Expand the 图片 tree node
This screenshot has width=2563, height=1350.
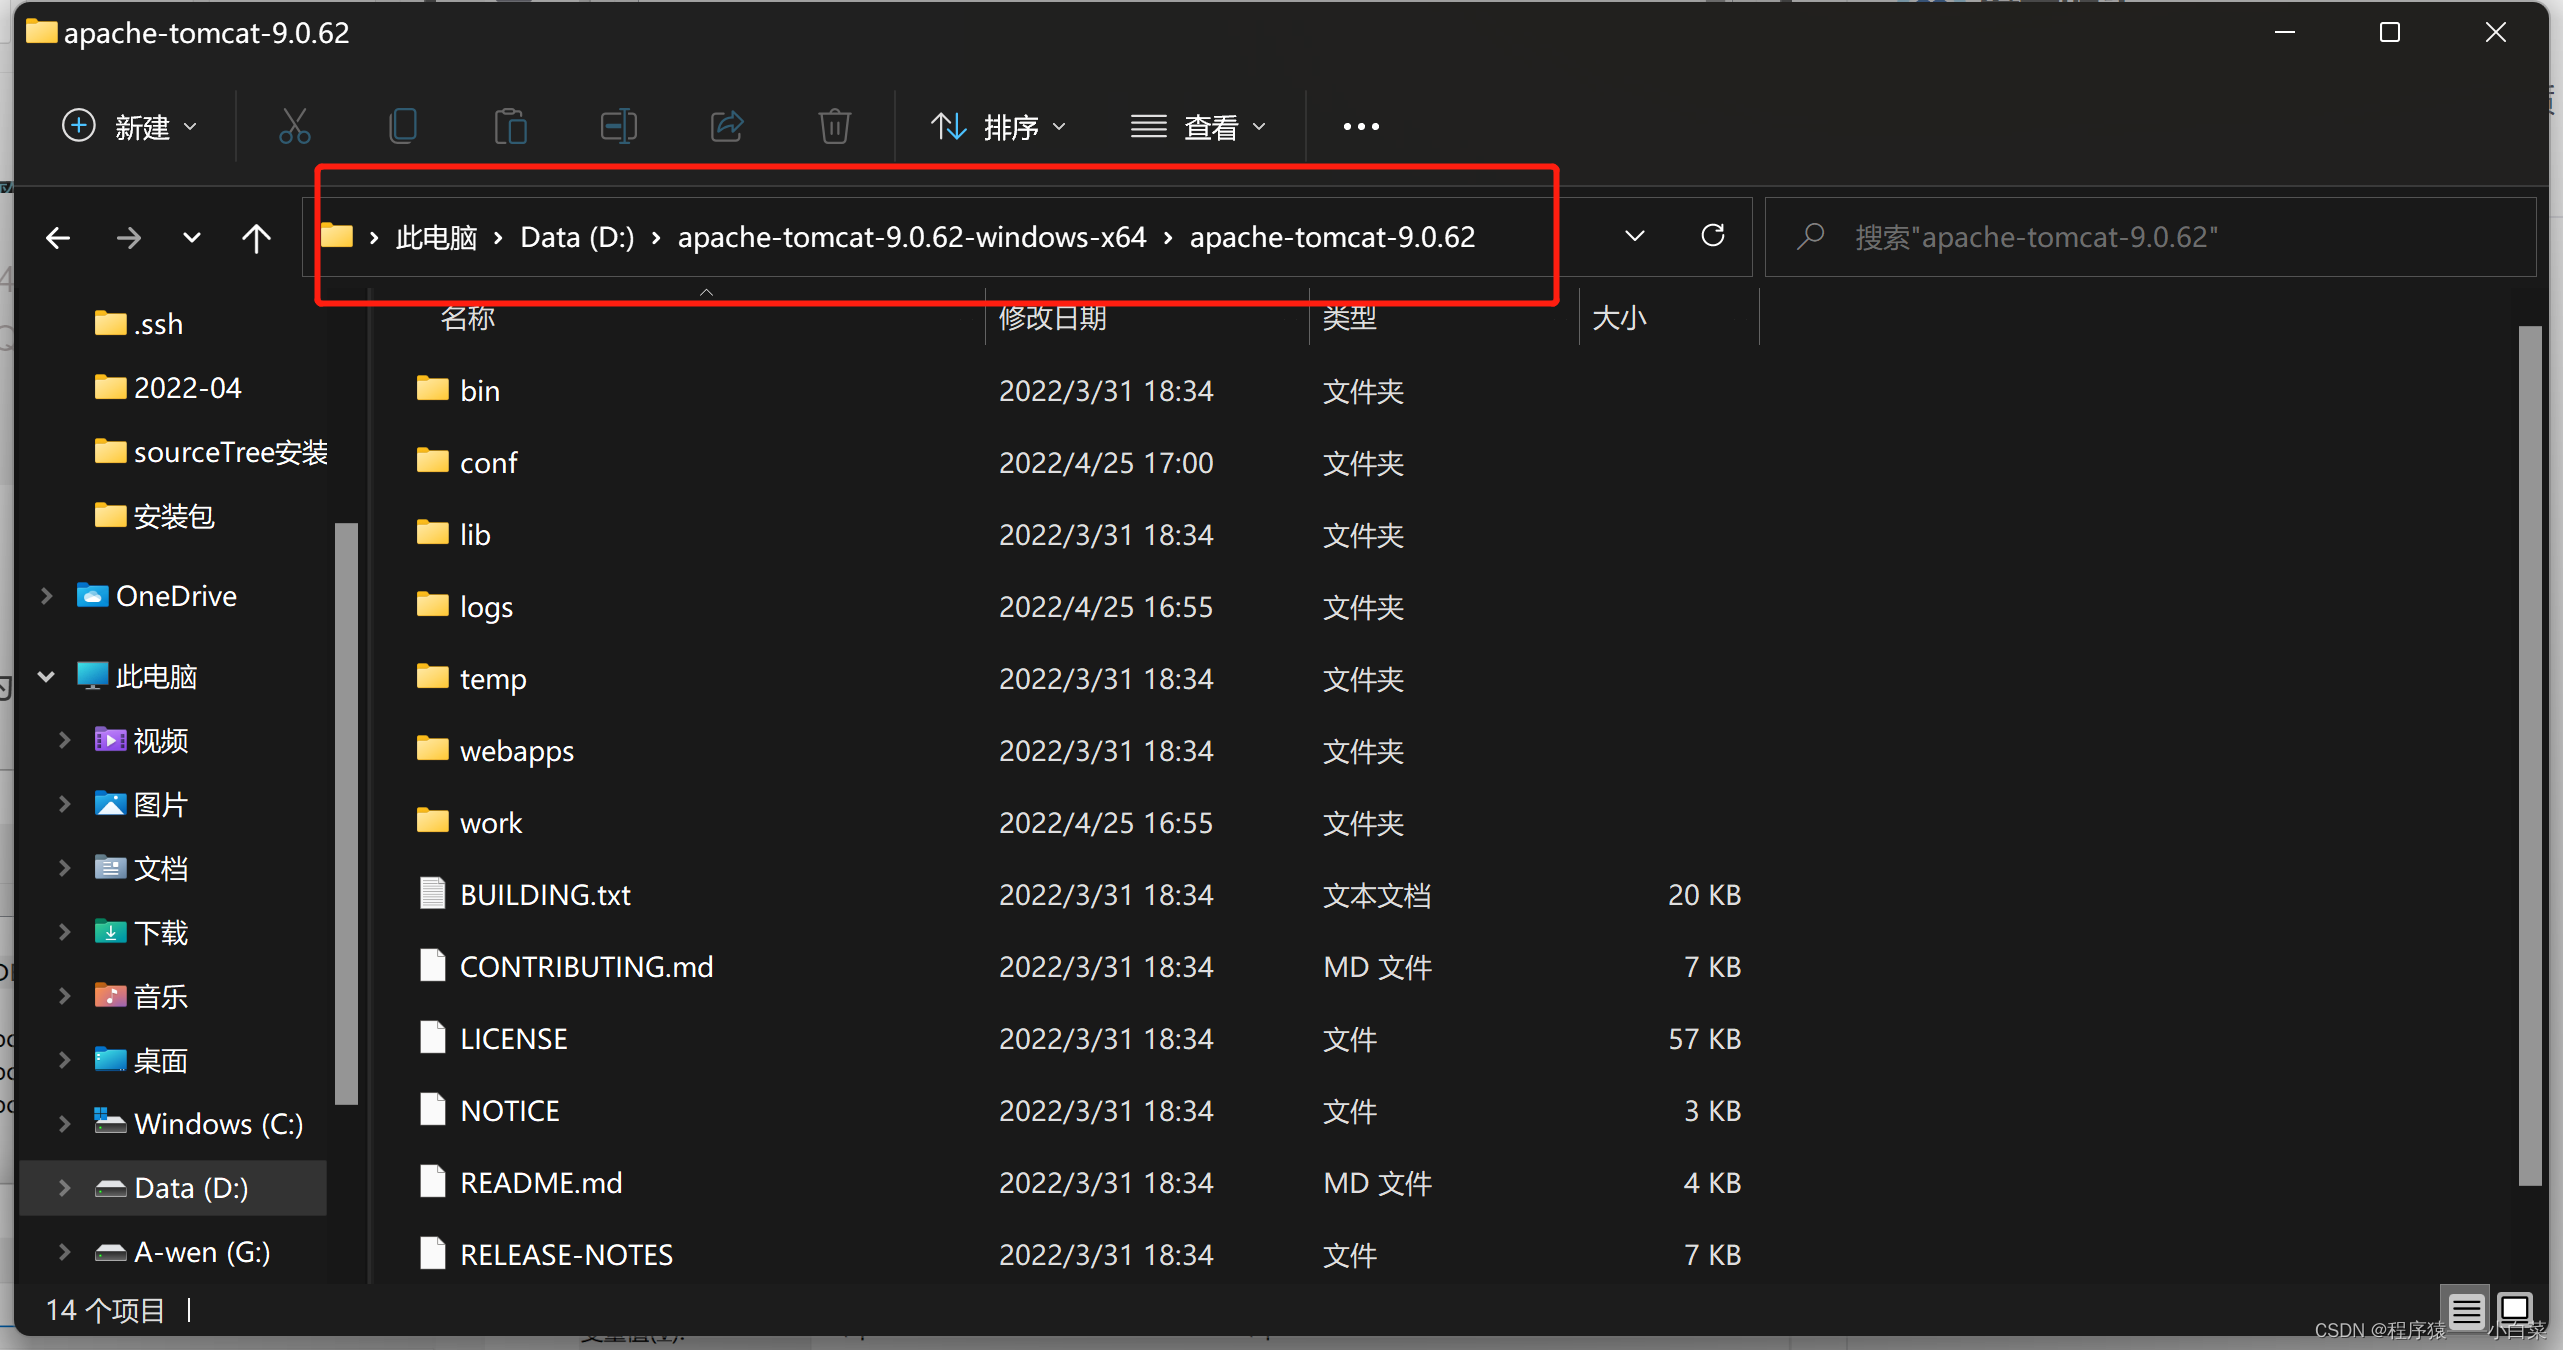(x=65, y=804)
